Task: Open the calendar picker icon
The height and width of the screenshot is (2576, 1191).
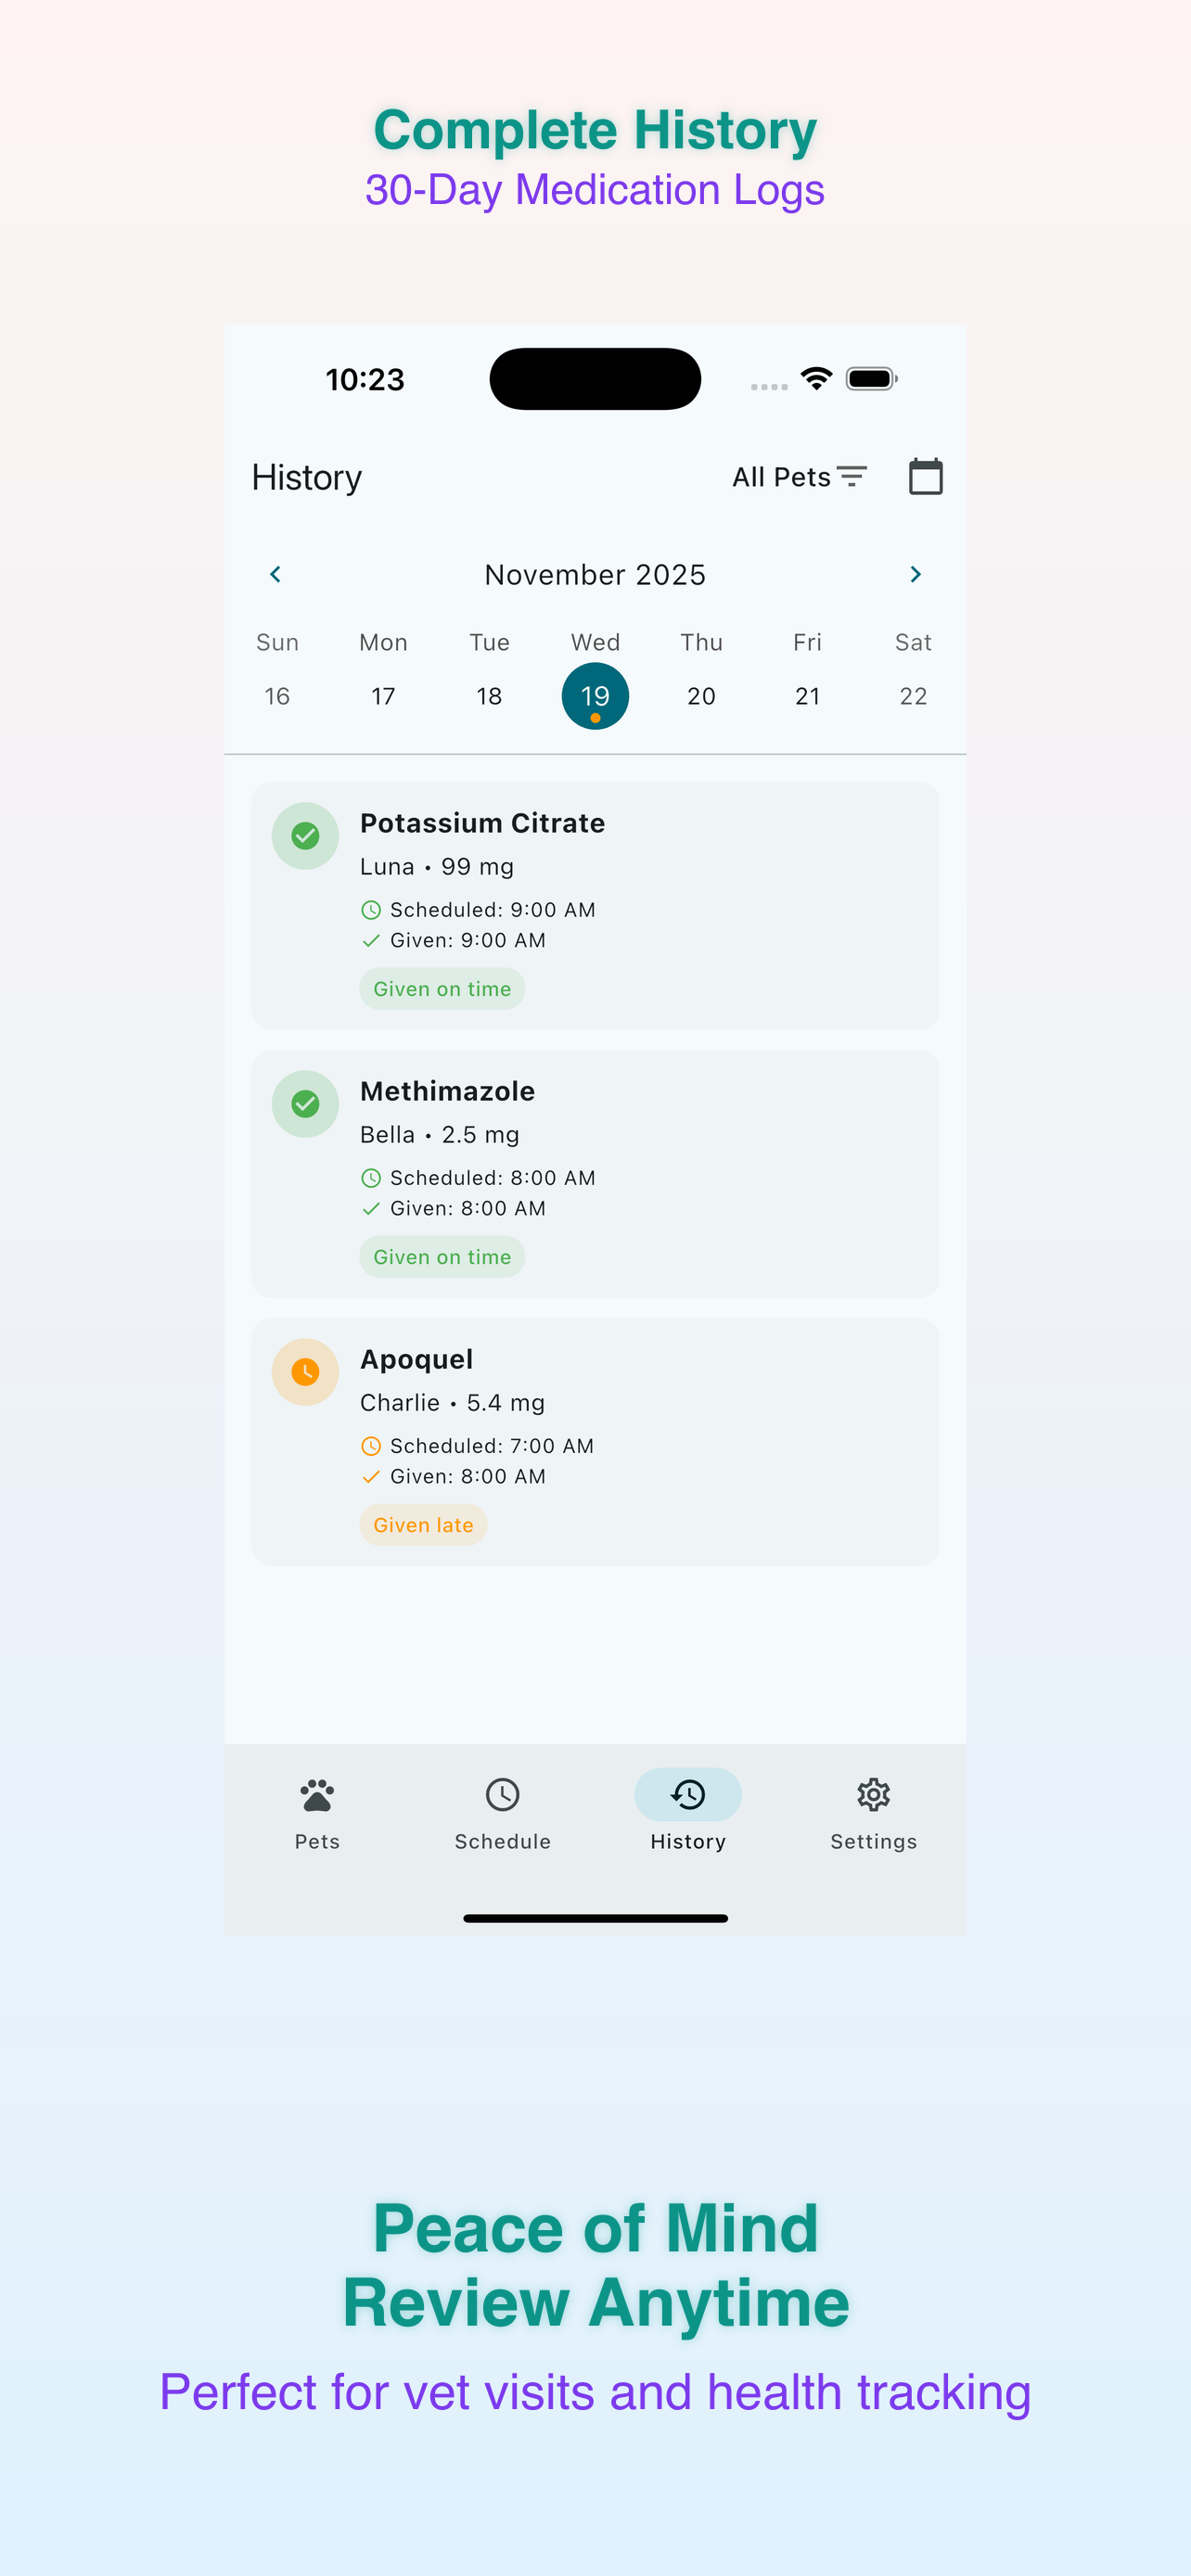Action: pos(925,477)
